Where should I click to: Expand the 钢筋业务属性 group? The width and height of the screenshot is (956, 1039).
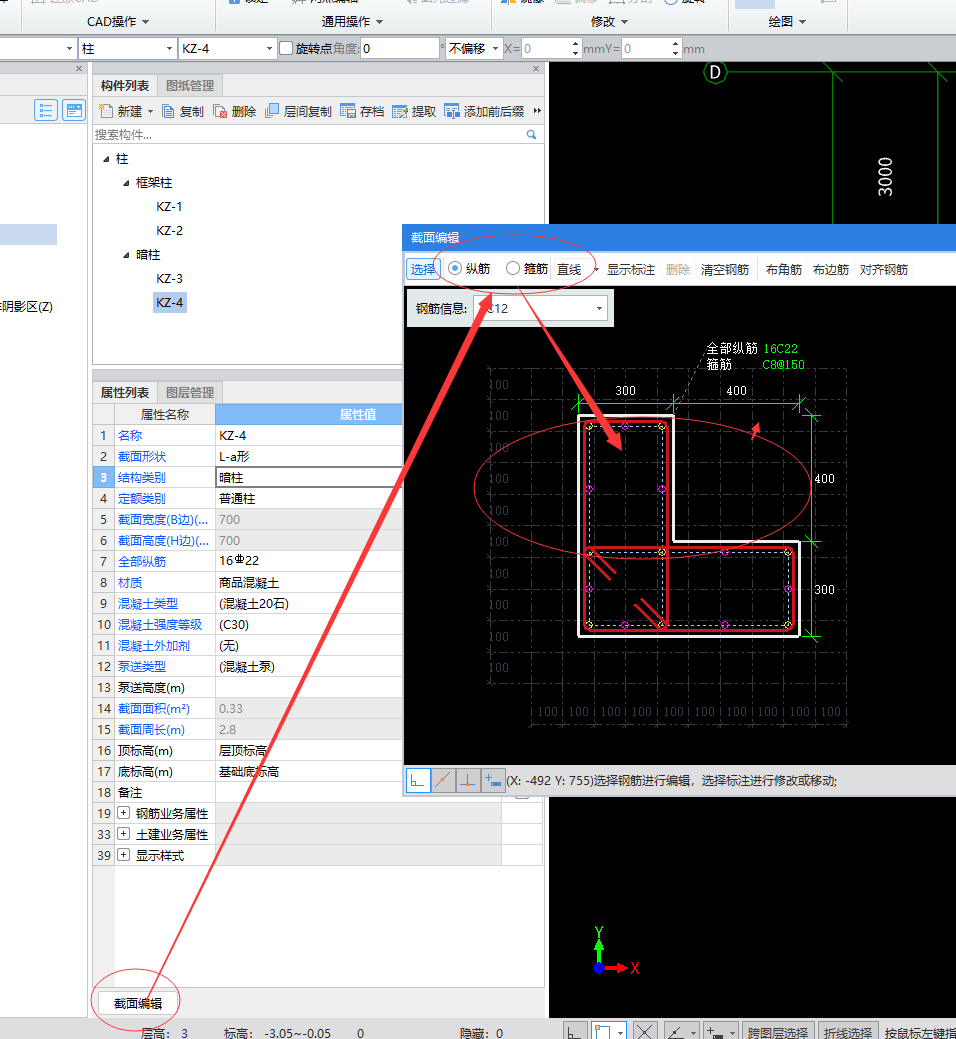(123, 812)
